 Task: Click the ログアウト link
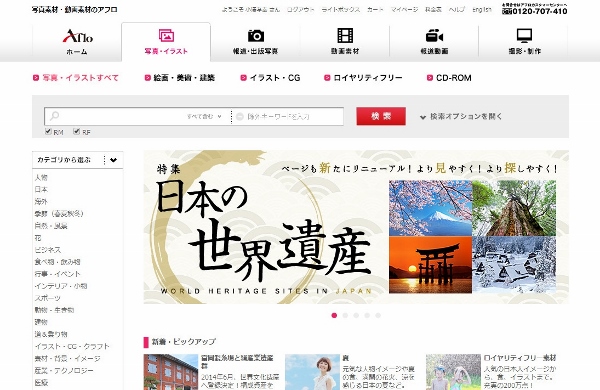coord(300,10)
